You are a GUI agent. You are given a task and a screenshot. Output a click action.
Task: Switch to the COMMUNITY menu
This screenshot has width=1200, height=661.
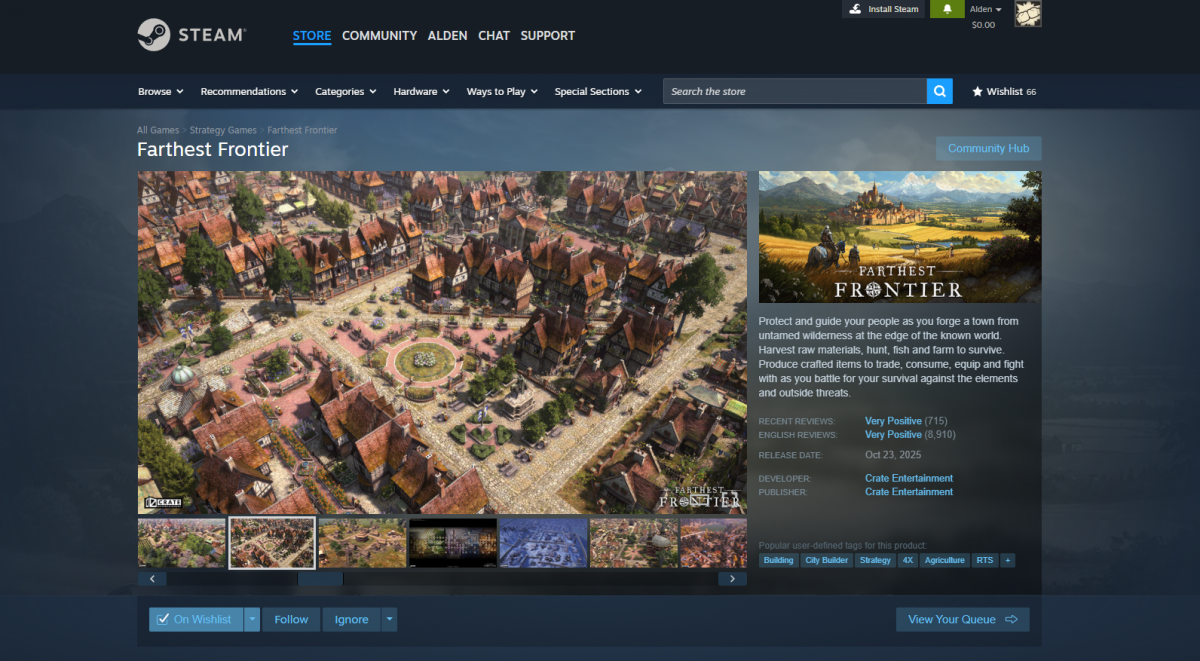point(379,35)
